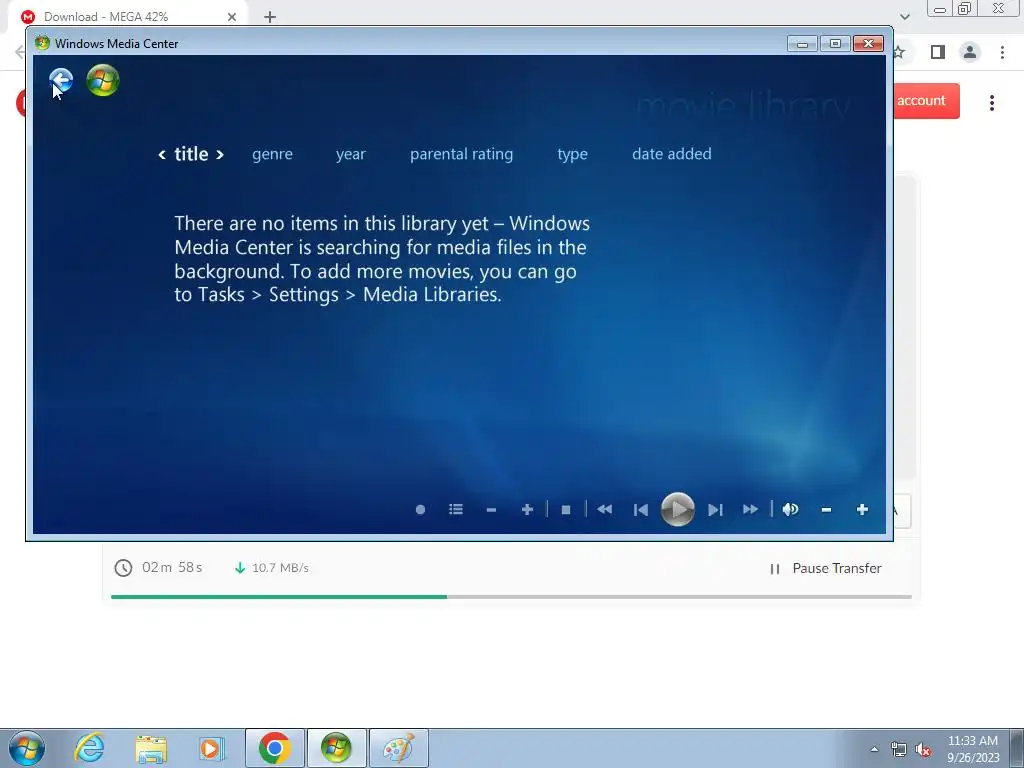Open Chrome profile avatar icon

coord(970,52)
